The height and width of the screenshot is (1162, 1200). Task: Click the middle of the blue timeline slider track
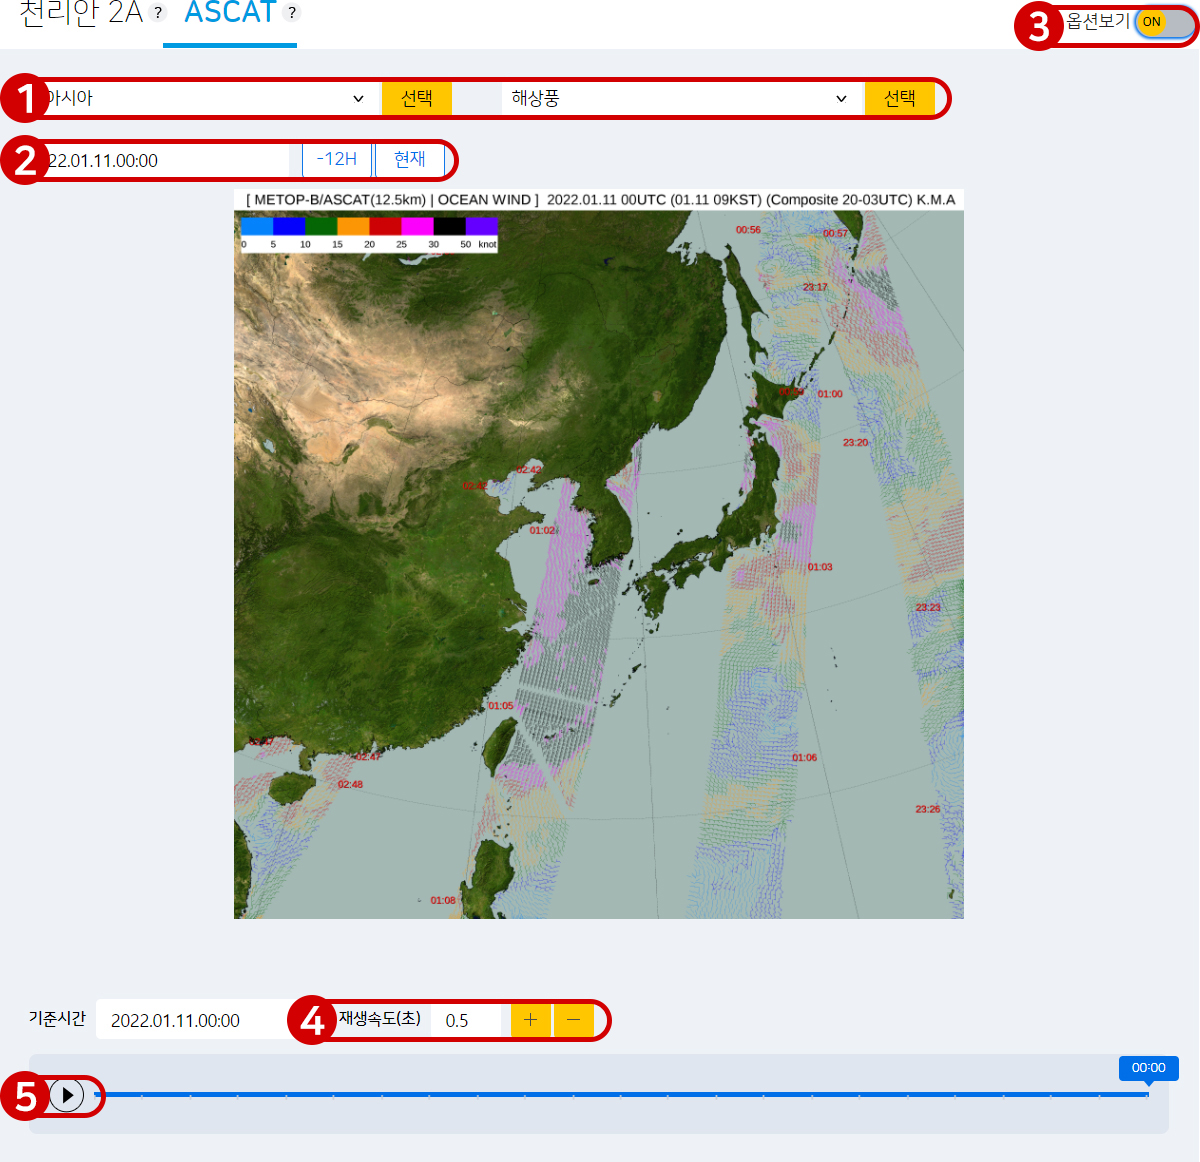click(x=620, y=1094)
